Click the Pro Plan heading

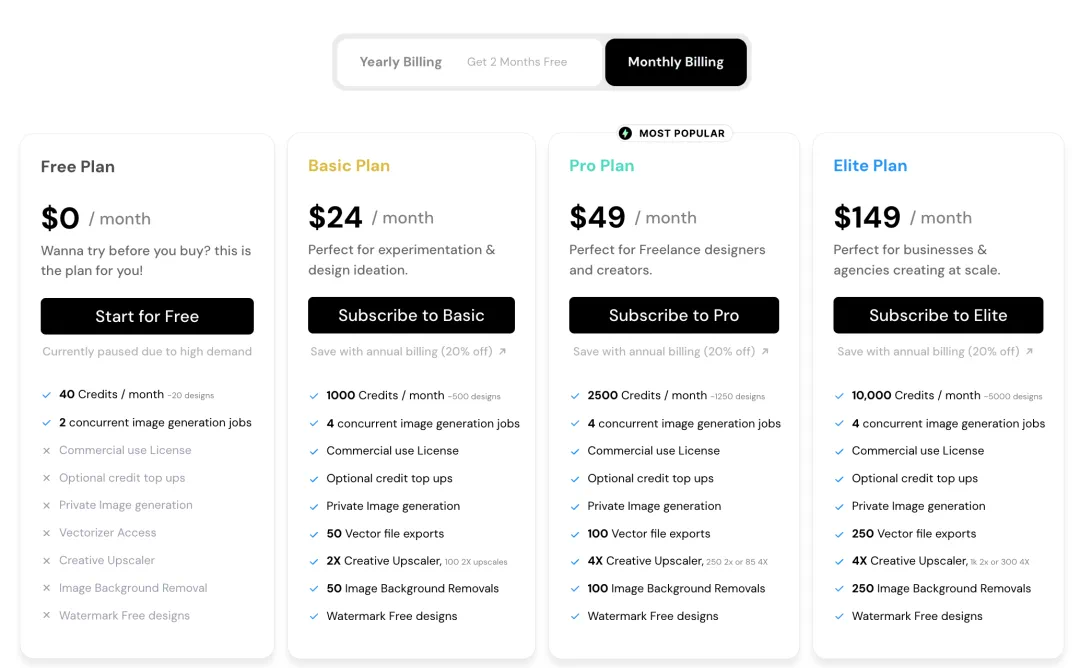click(601, 166)
